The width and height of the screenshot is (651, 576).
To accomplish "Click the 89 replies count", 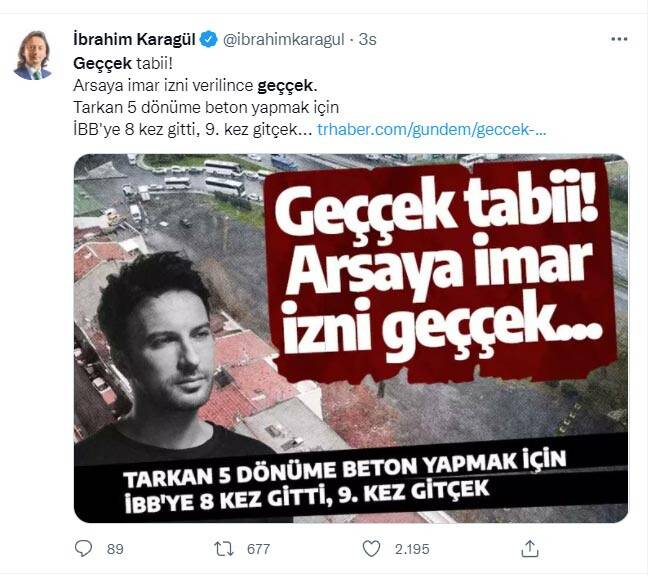I will pos(115,549).
